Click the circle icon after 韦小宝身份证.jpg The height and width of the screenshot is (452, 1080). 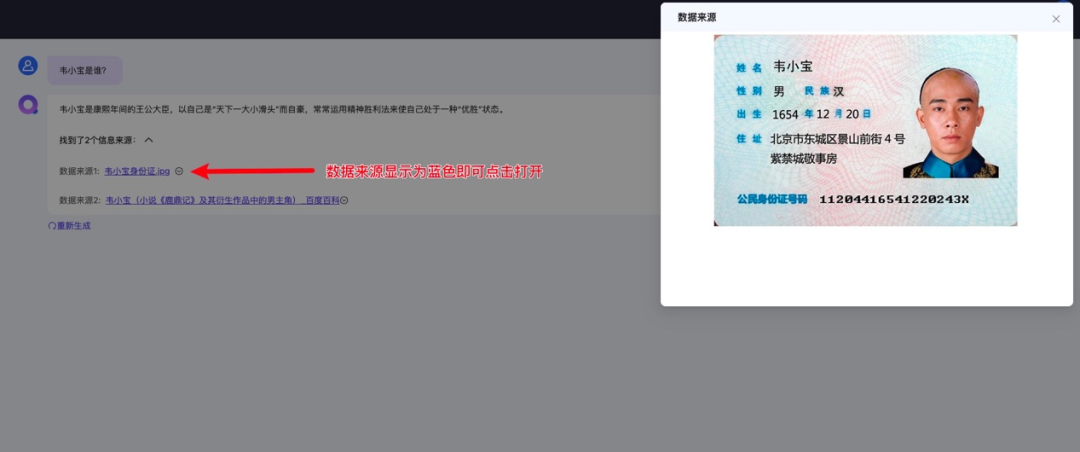pos(179,172)
